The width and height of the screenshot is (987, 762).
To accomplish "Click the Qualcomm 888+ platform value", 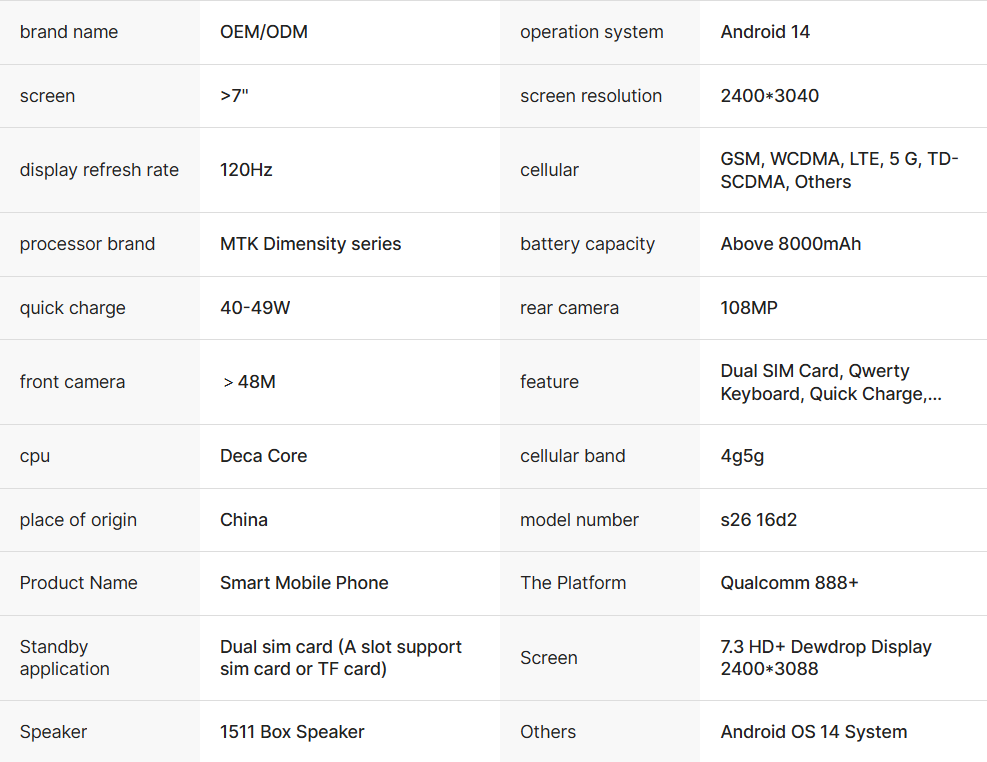I will point(789,583).
